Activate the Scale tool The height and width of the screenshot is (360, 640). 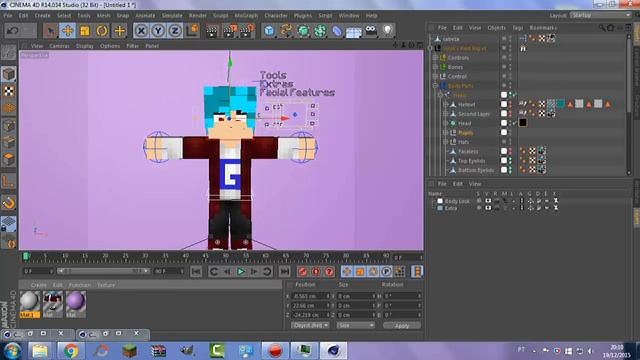click(x=84, y=31)
